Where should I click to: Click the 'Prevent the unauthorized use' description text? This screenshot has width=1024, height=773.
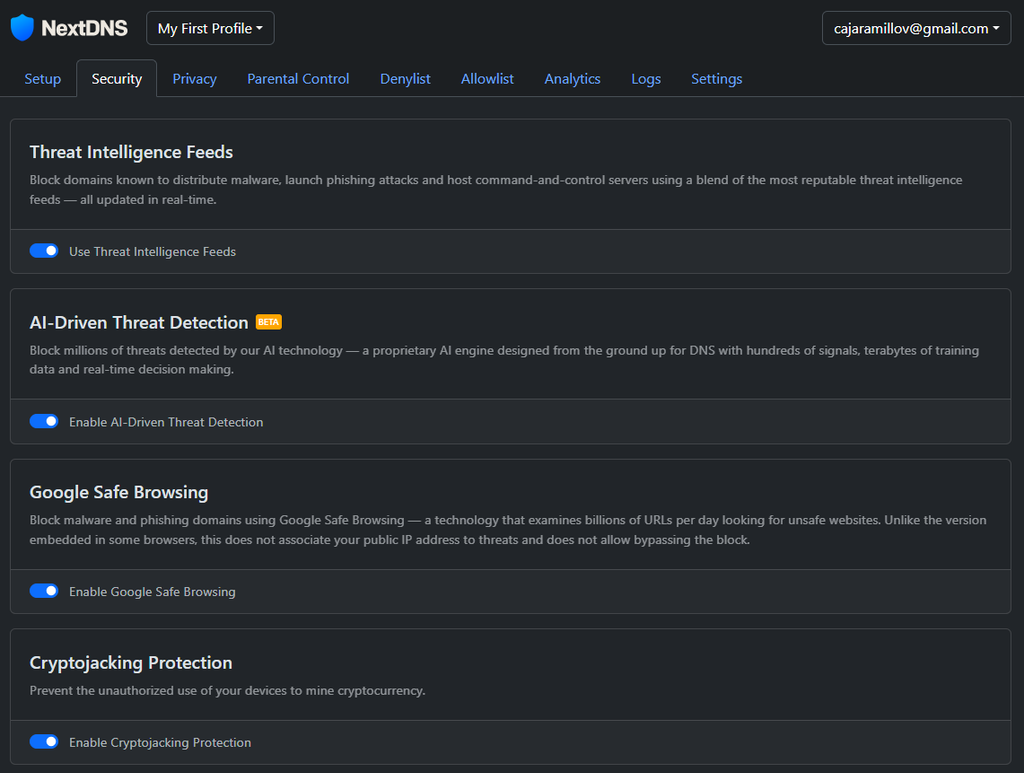click(227, 690)
